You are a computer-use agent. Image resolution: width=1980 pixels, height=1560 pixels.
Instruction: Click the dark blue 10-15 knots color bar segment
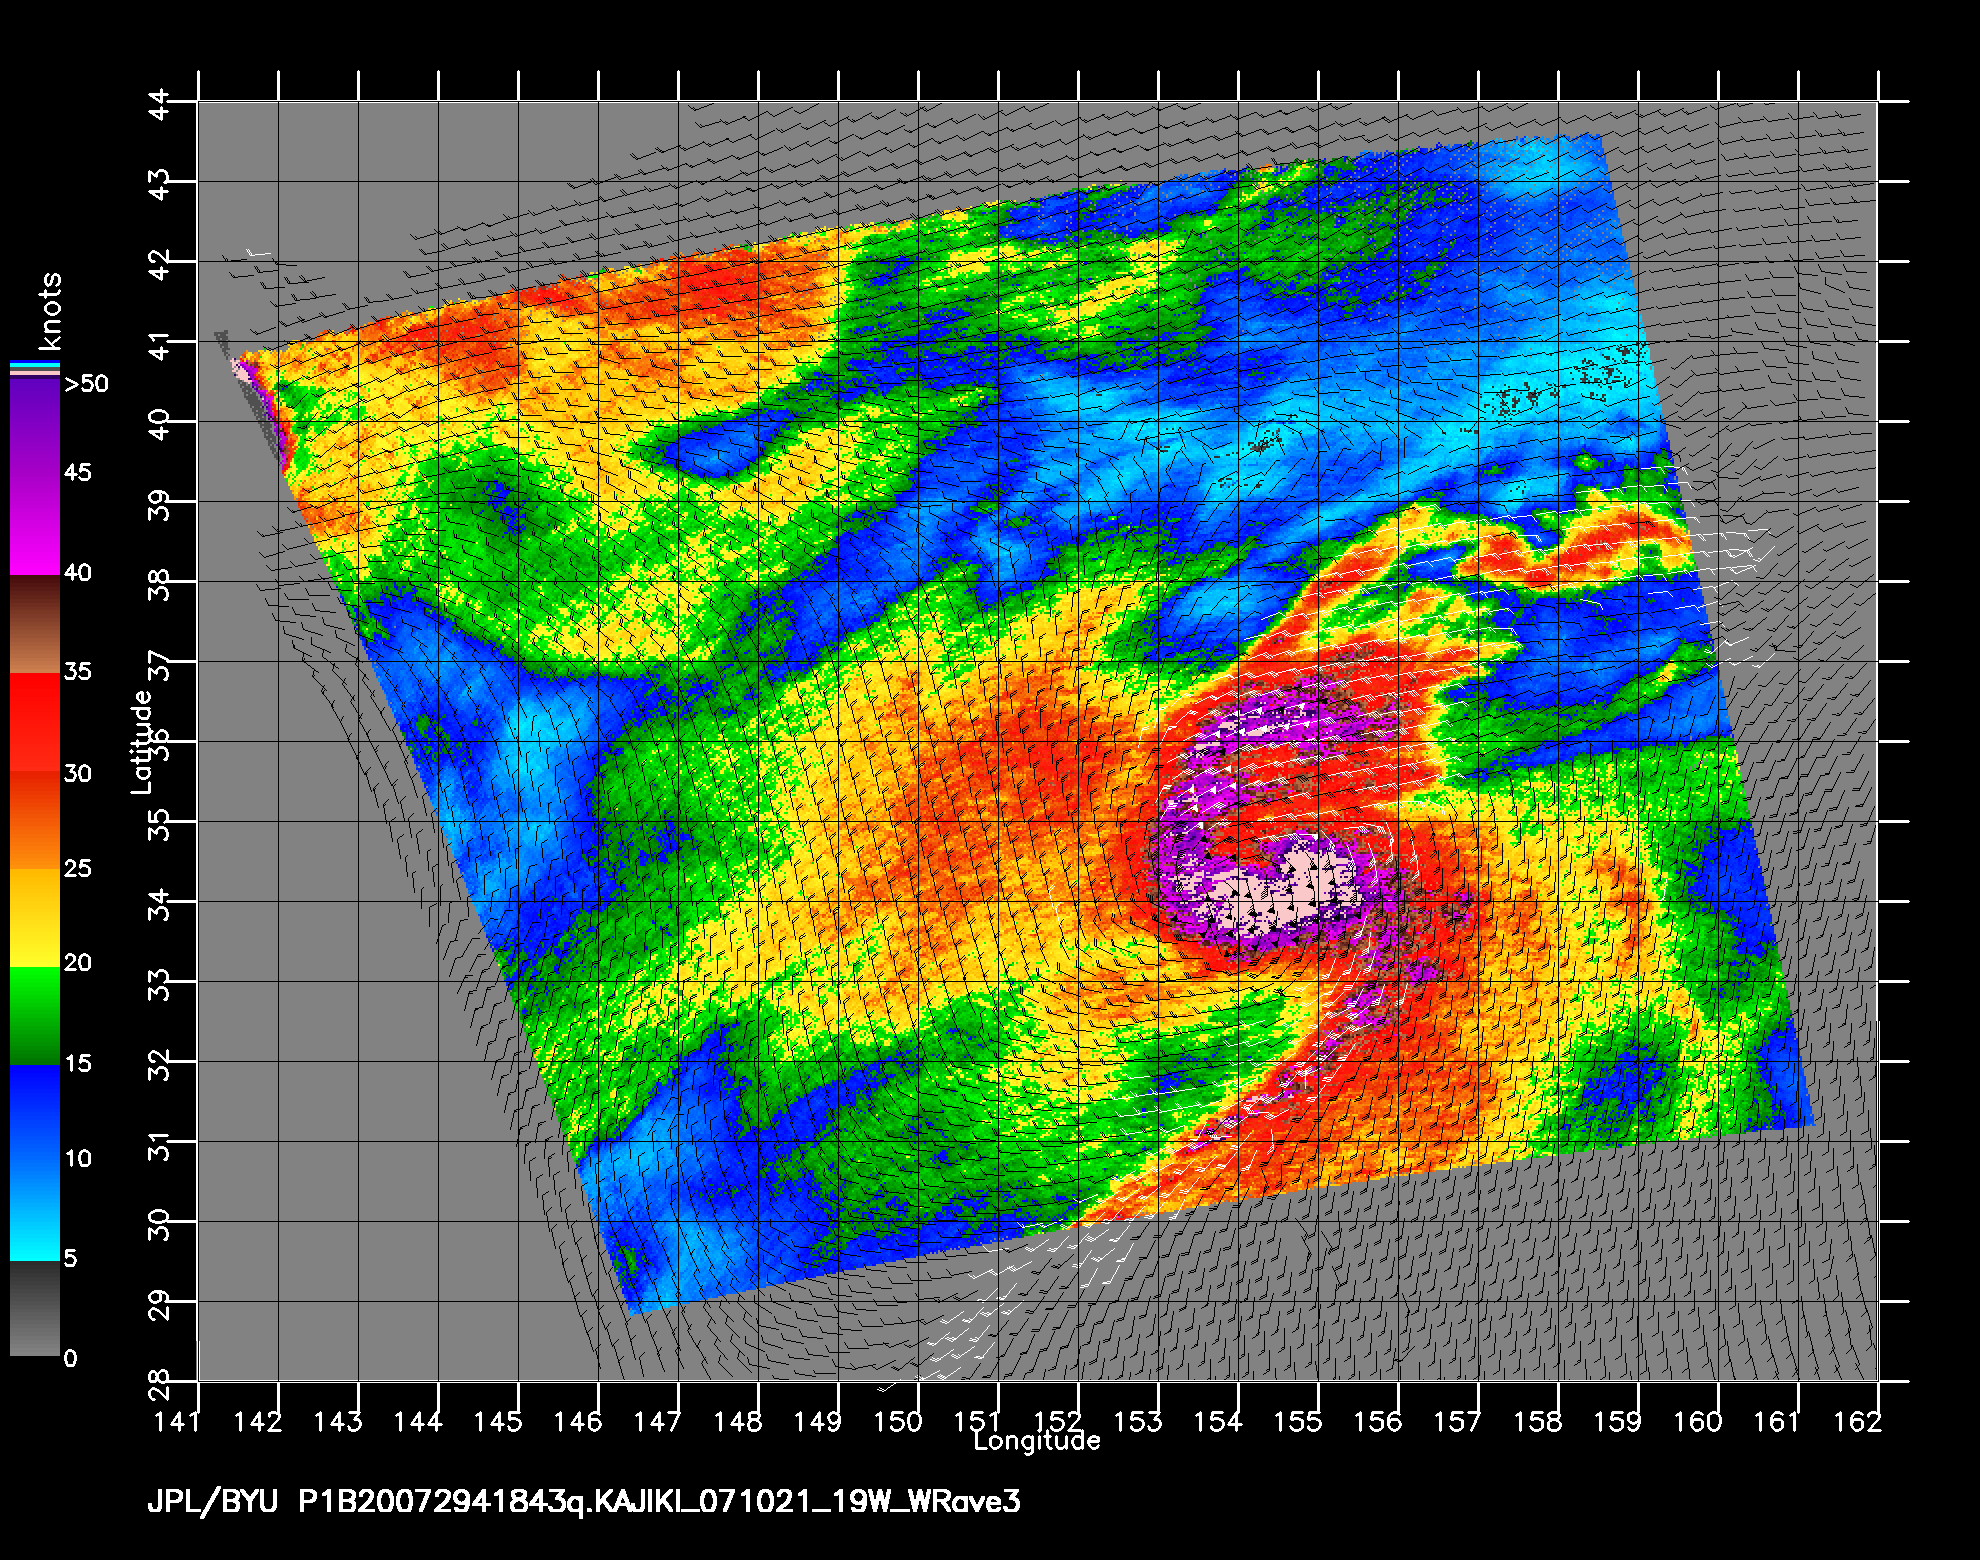pos(35,1113)
